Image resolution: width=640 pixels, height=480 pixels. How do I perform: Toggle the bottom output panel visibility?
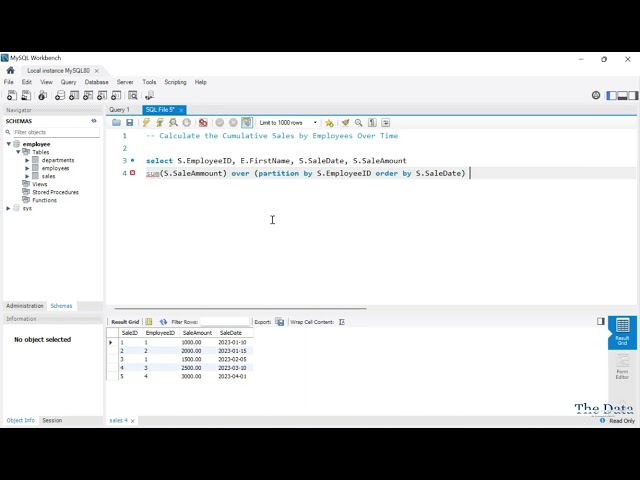pyautogui.click(x=622, y=96)
